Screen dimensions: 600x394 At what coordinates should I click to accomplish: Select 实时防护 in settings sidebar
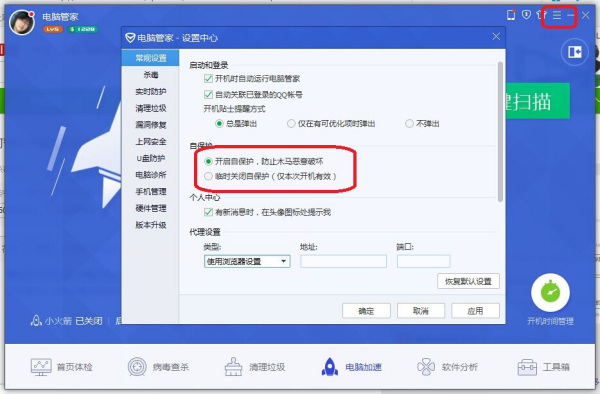tap(150, 91)
